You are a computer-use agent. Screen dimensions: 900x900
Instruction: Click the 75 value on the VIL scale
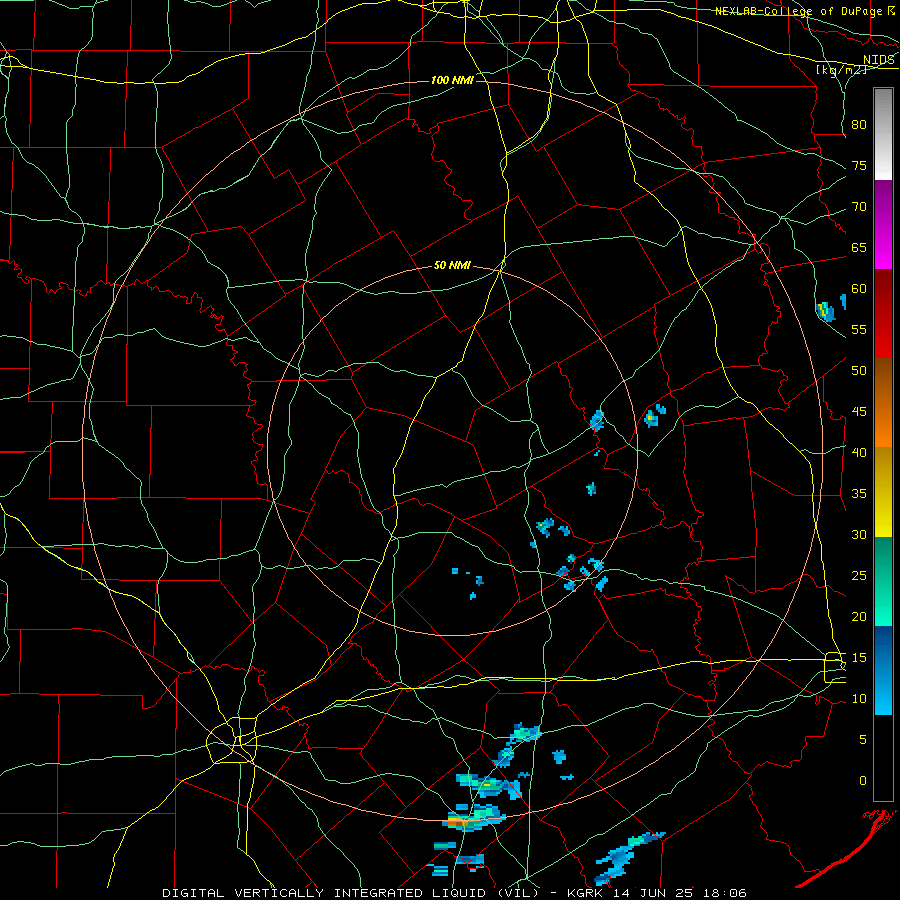(x=859, y=166)
